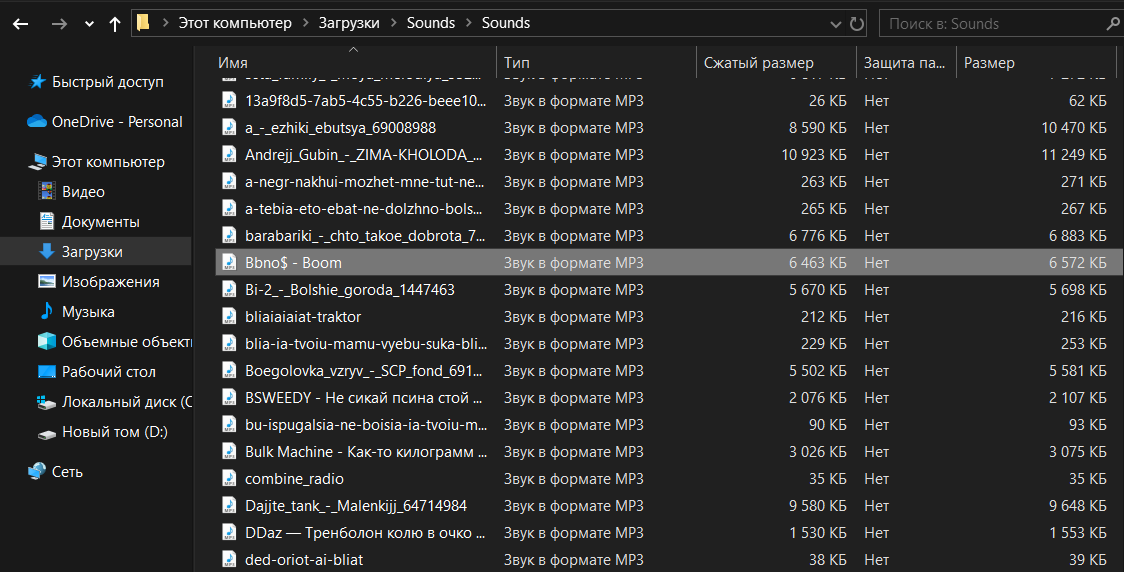Select file name Bi-2_-_Bolshie_goroda_1447463

click(x=350, y=290)
